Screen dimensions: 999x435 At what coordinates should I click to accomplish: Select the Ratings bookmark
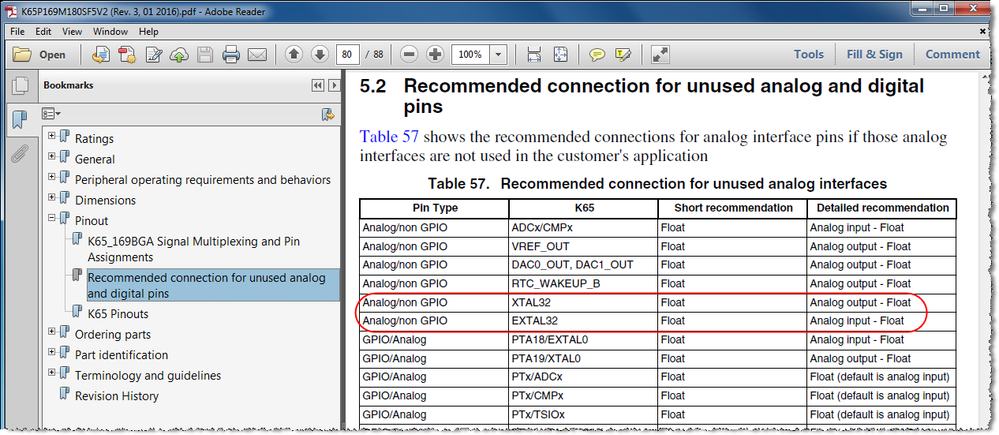tap(94, 138)
